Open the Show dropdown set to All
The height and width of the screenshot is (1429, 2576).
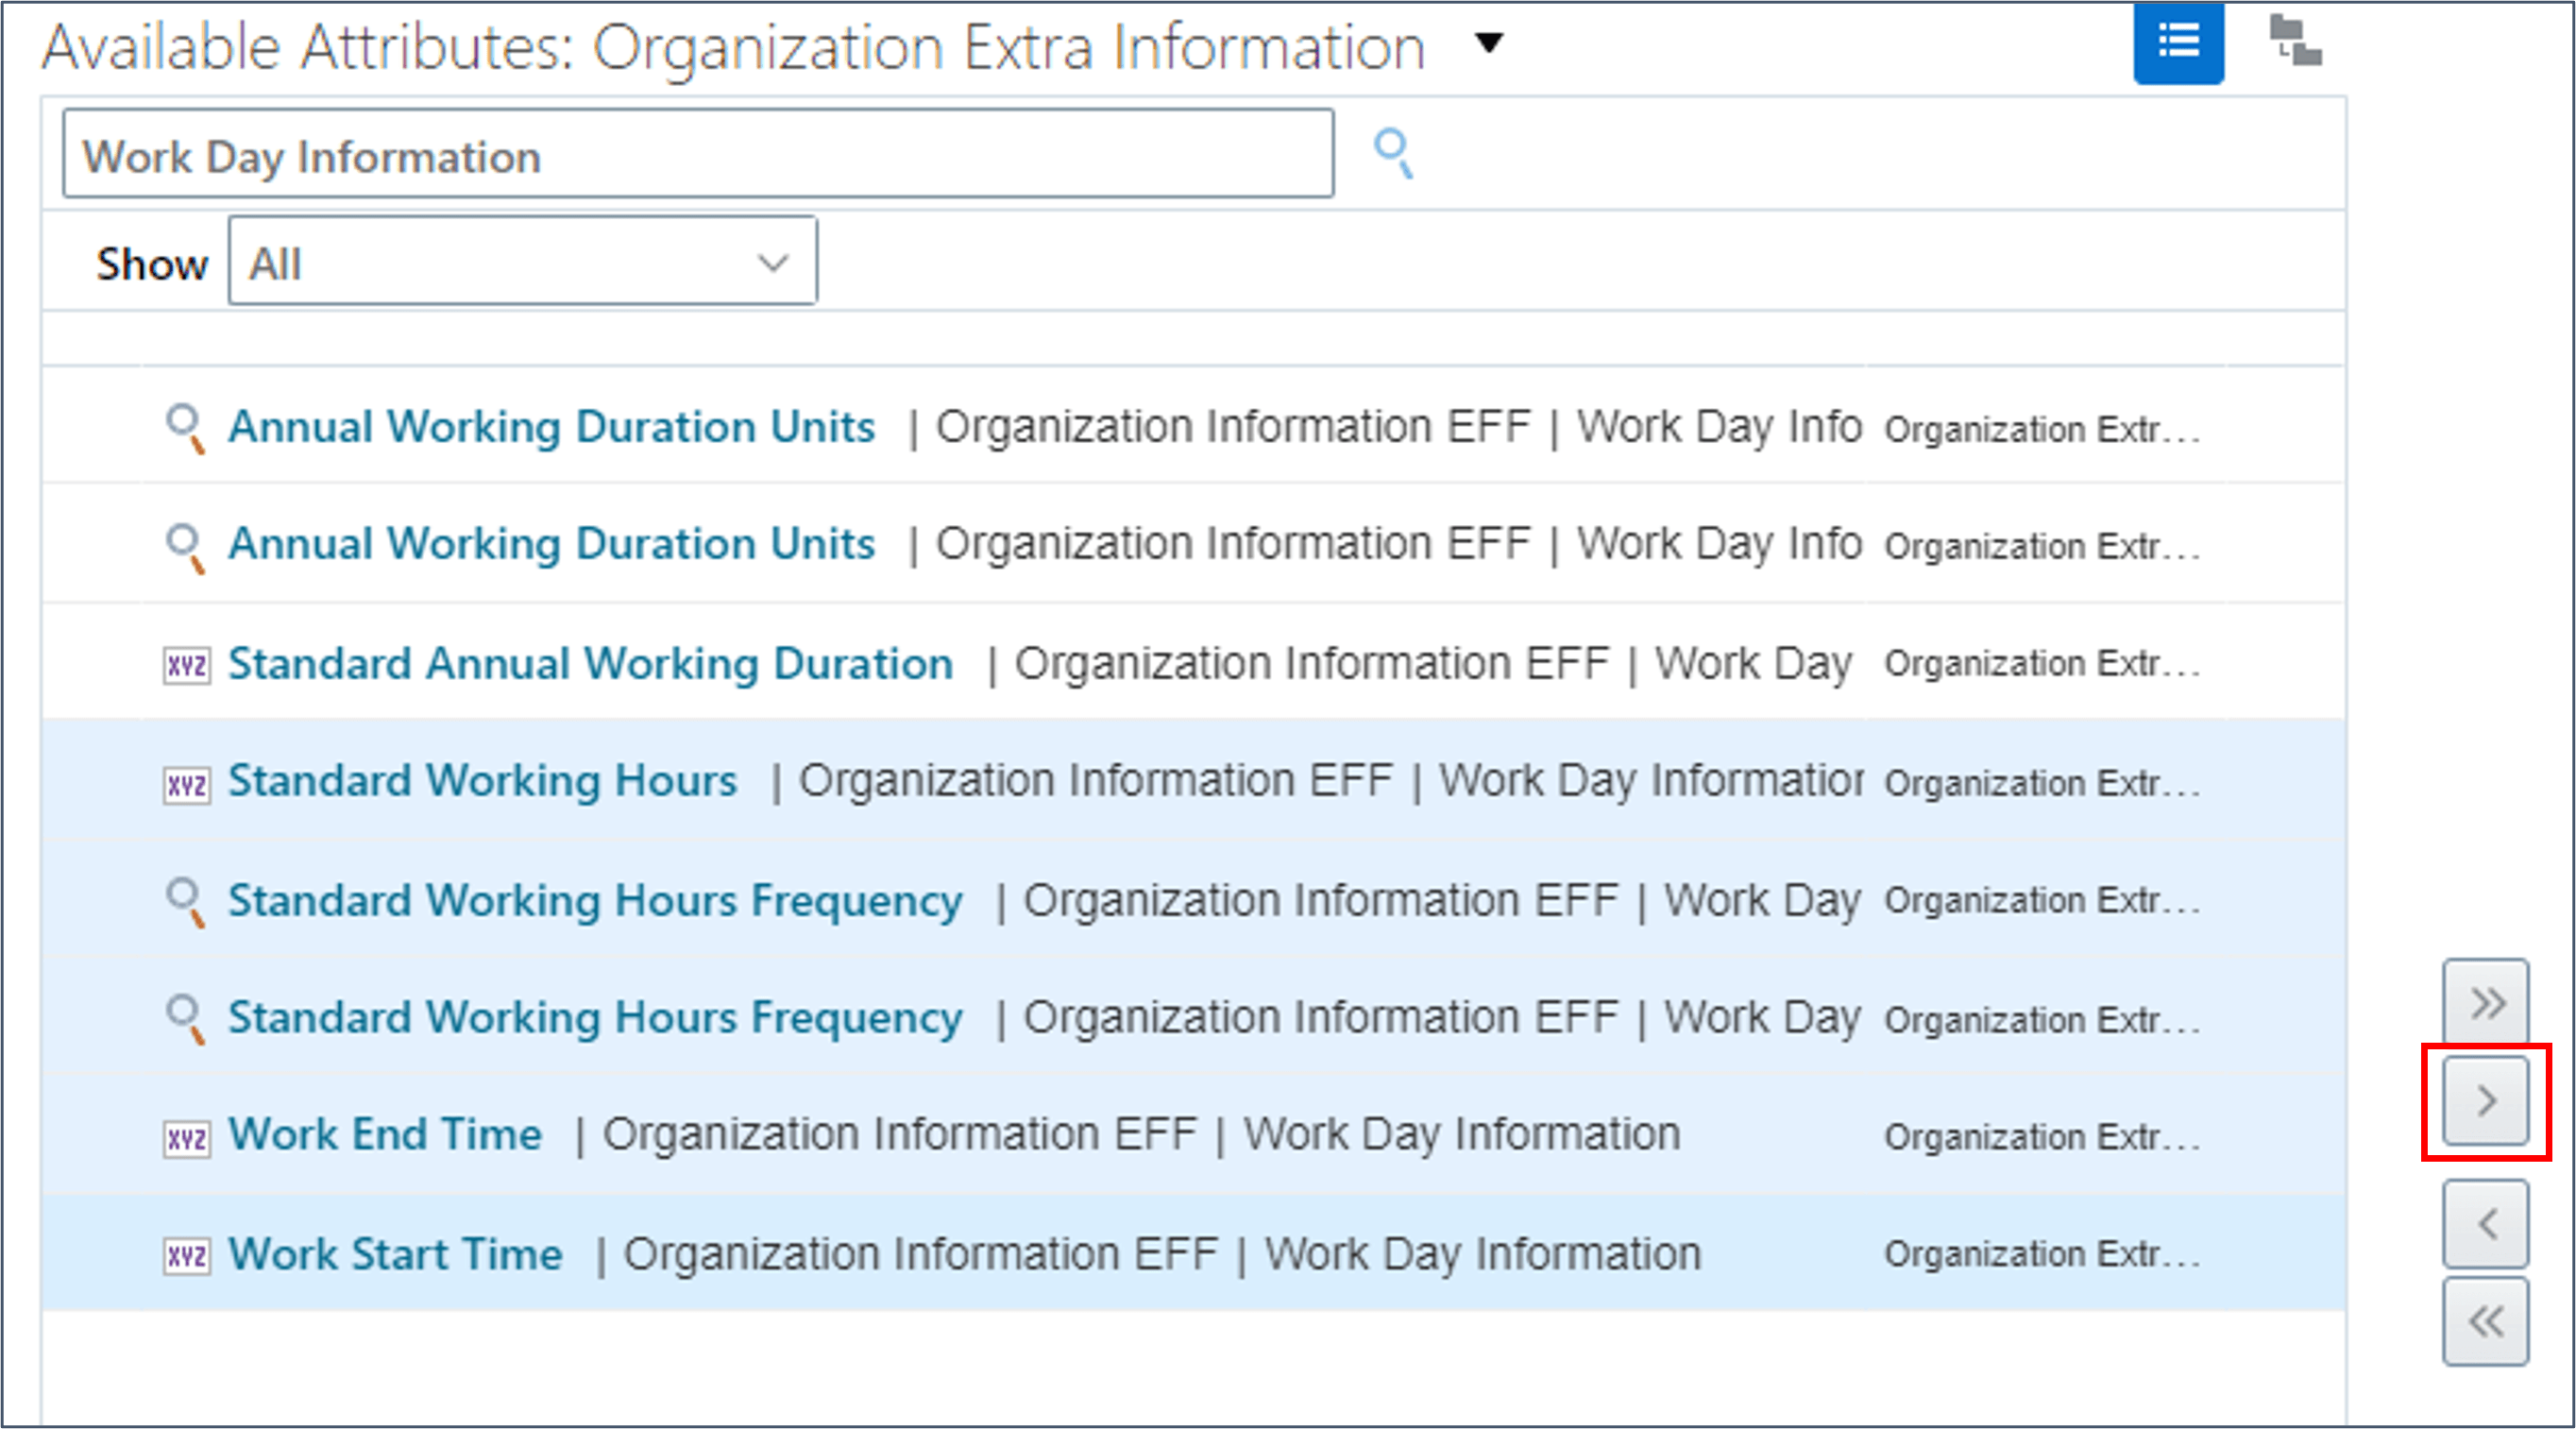pos(522,262)
